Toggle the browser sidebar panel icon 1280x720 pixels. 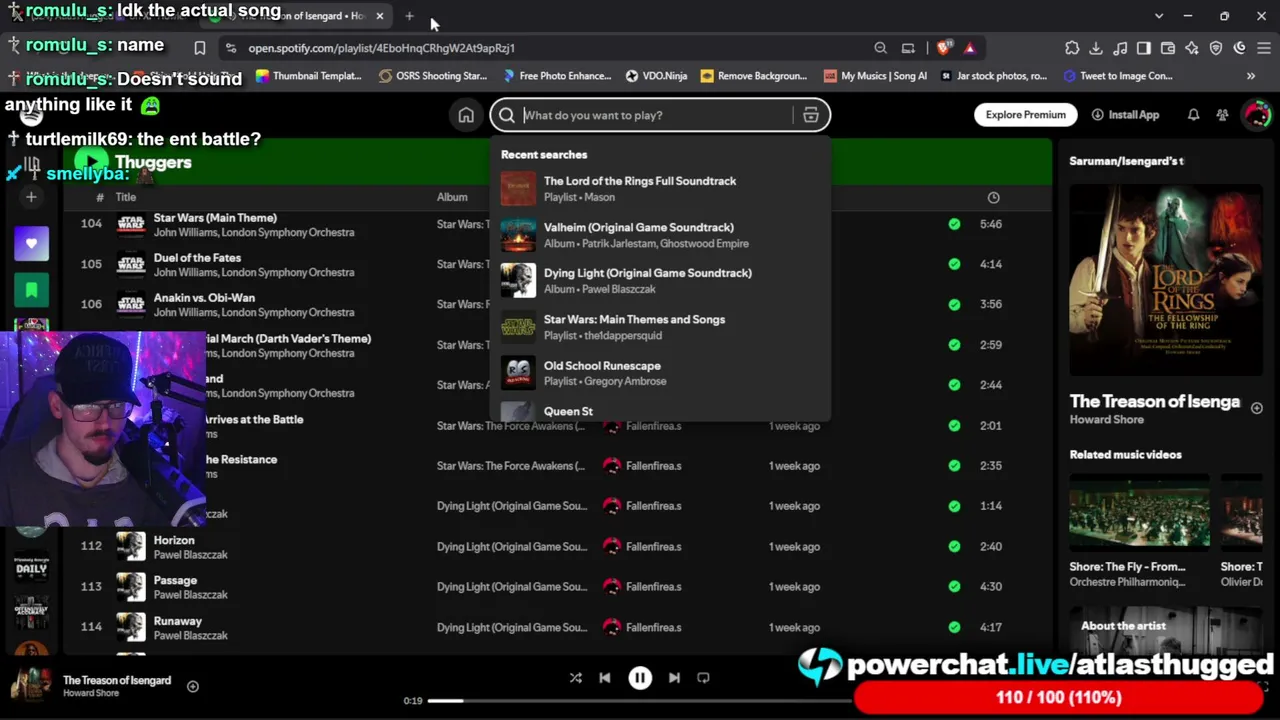pyautogui.click(x=1144, y=48)
